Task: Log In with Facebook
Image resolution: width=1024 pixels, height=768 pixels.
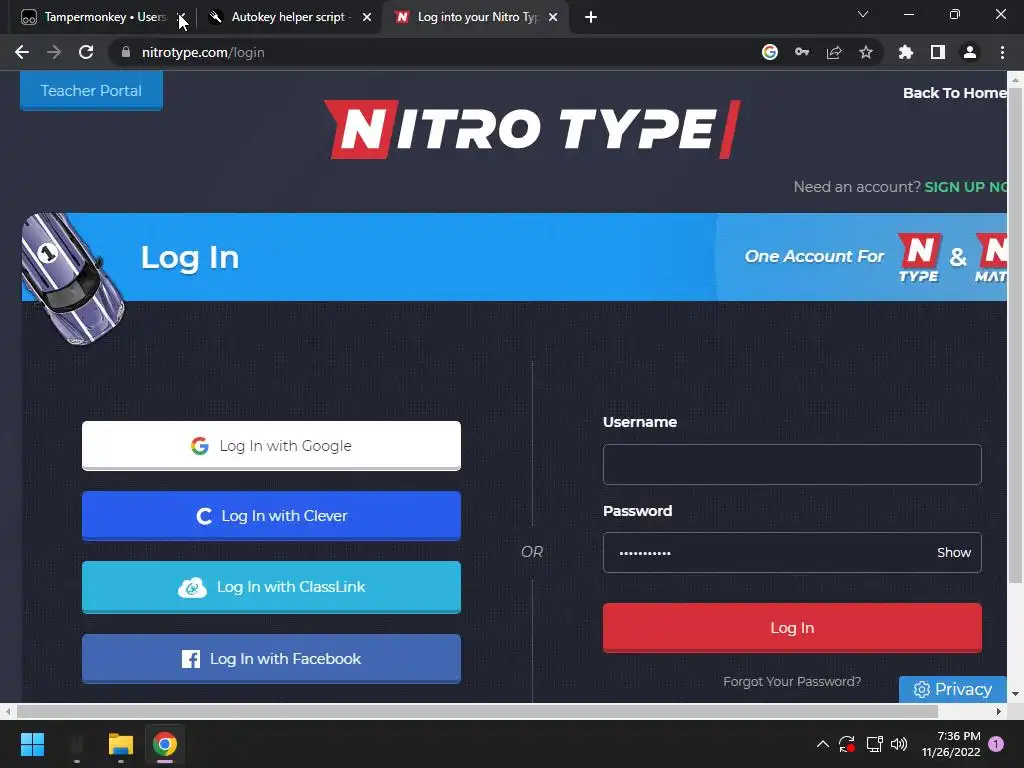Action: click(x=271, y=658)
